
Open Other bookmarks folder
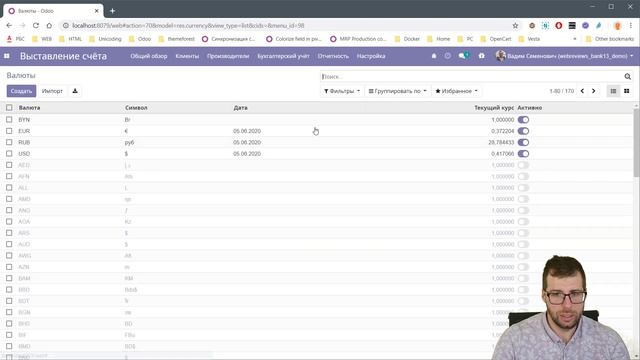click(610, 39)
